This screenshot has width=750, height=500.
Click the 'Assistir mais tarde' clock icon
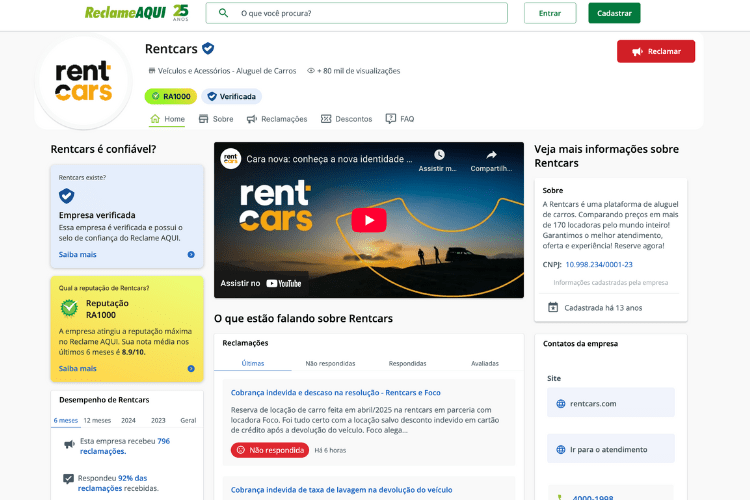pyautogui.click(x=439, y=155)
